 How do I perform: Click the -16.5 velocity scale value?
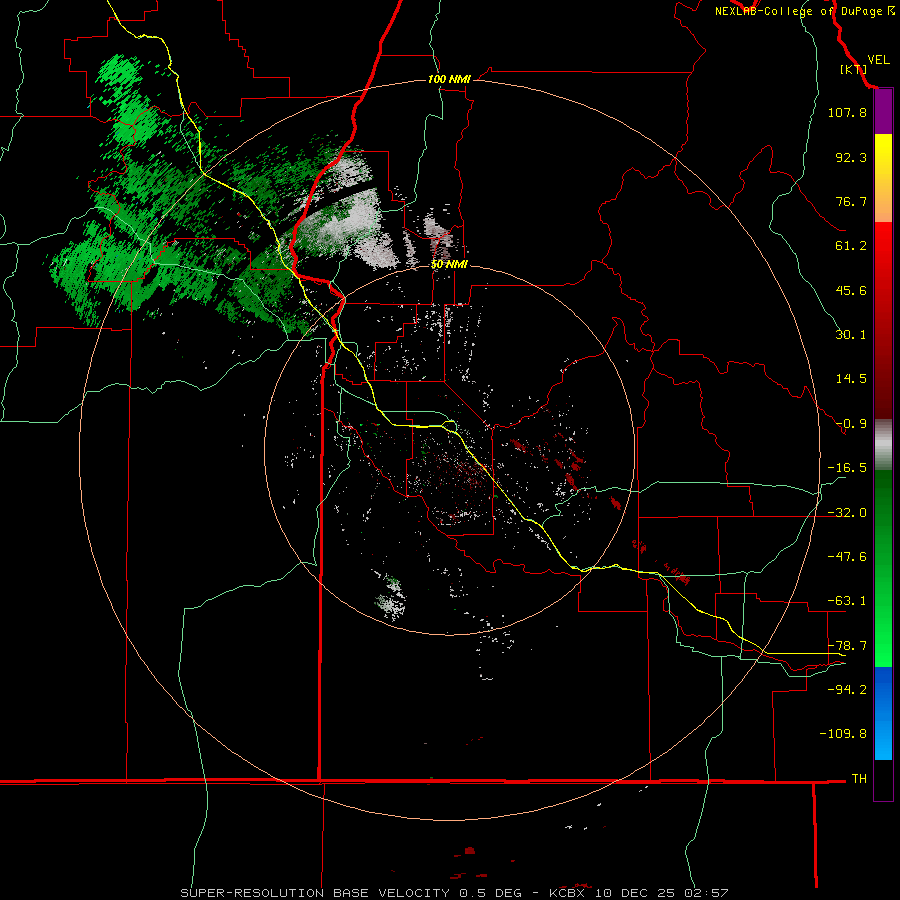point(847,468)
